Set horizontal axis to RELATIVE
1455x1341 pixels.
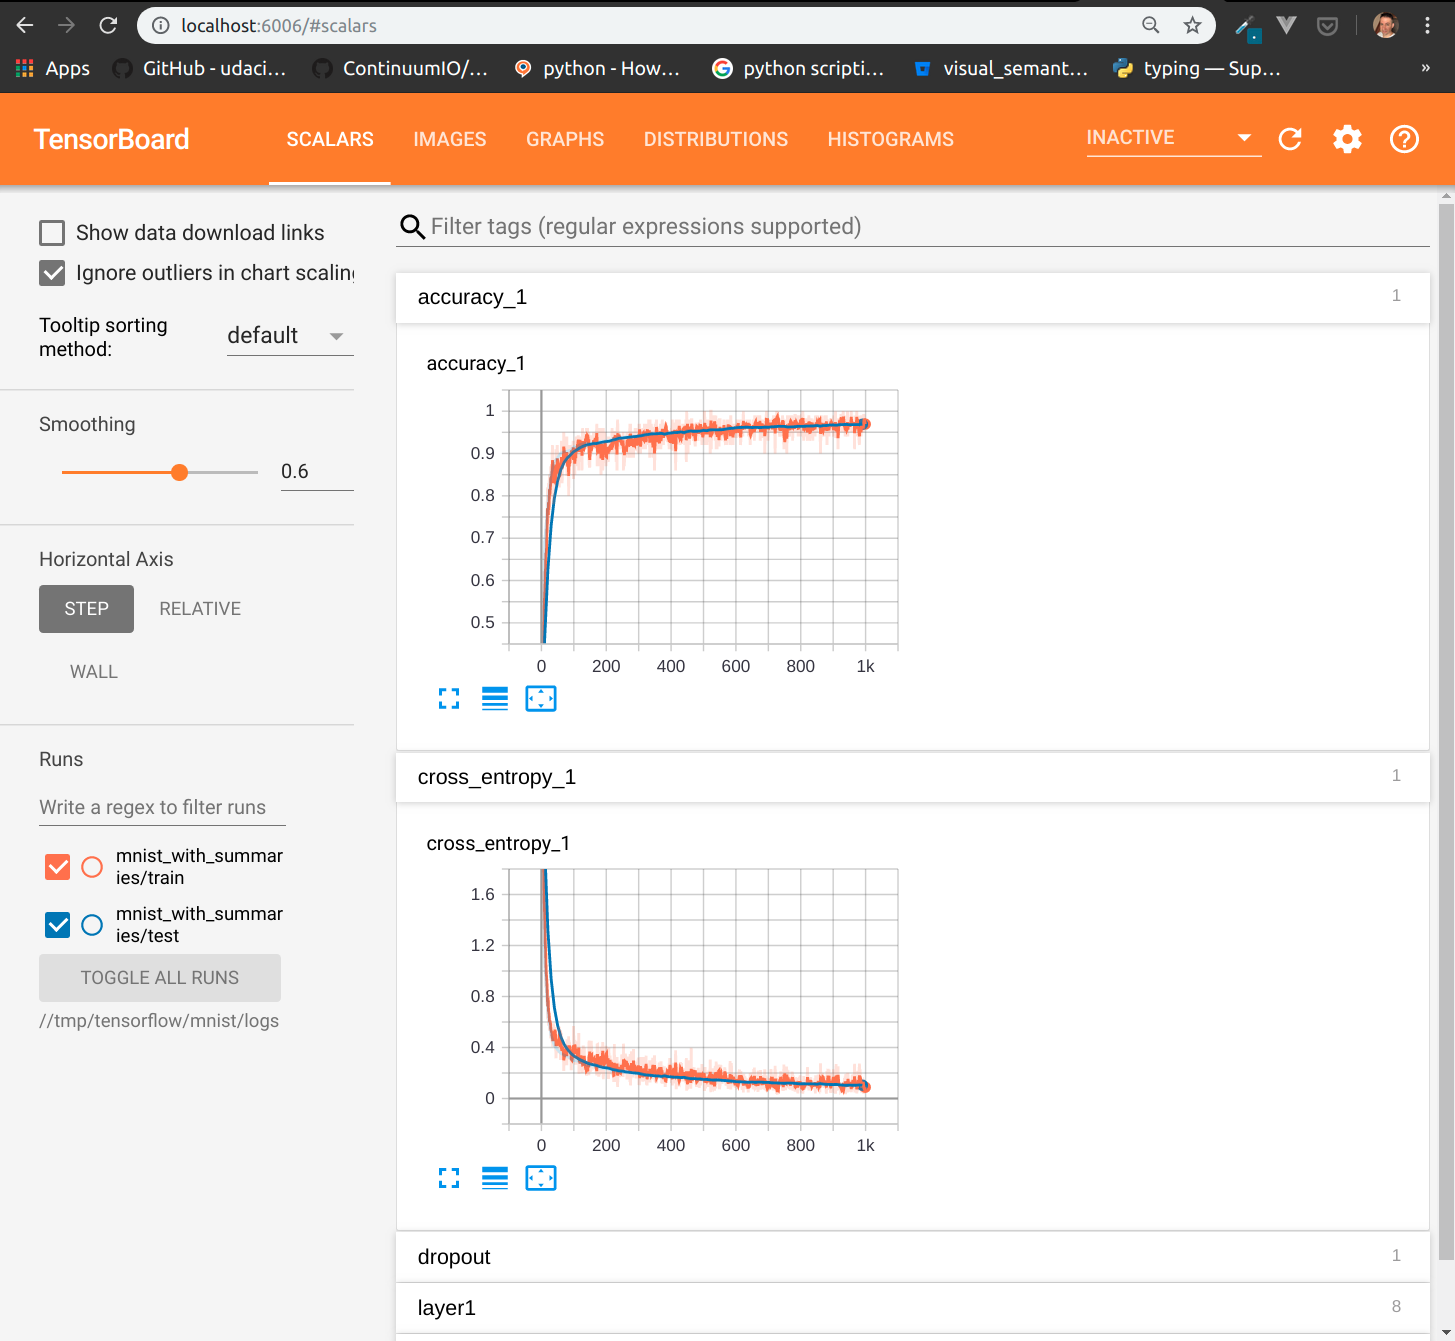pos(200,608)
